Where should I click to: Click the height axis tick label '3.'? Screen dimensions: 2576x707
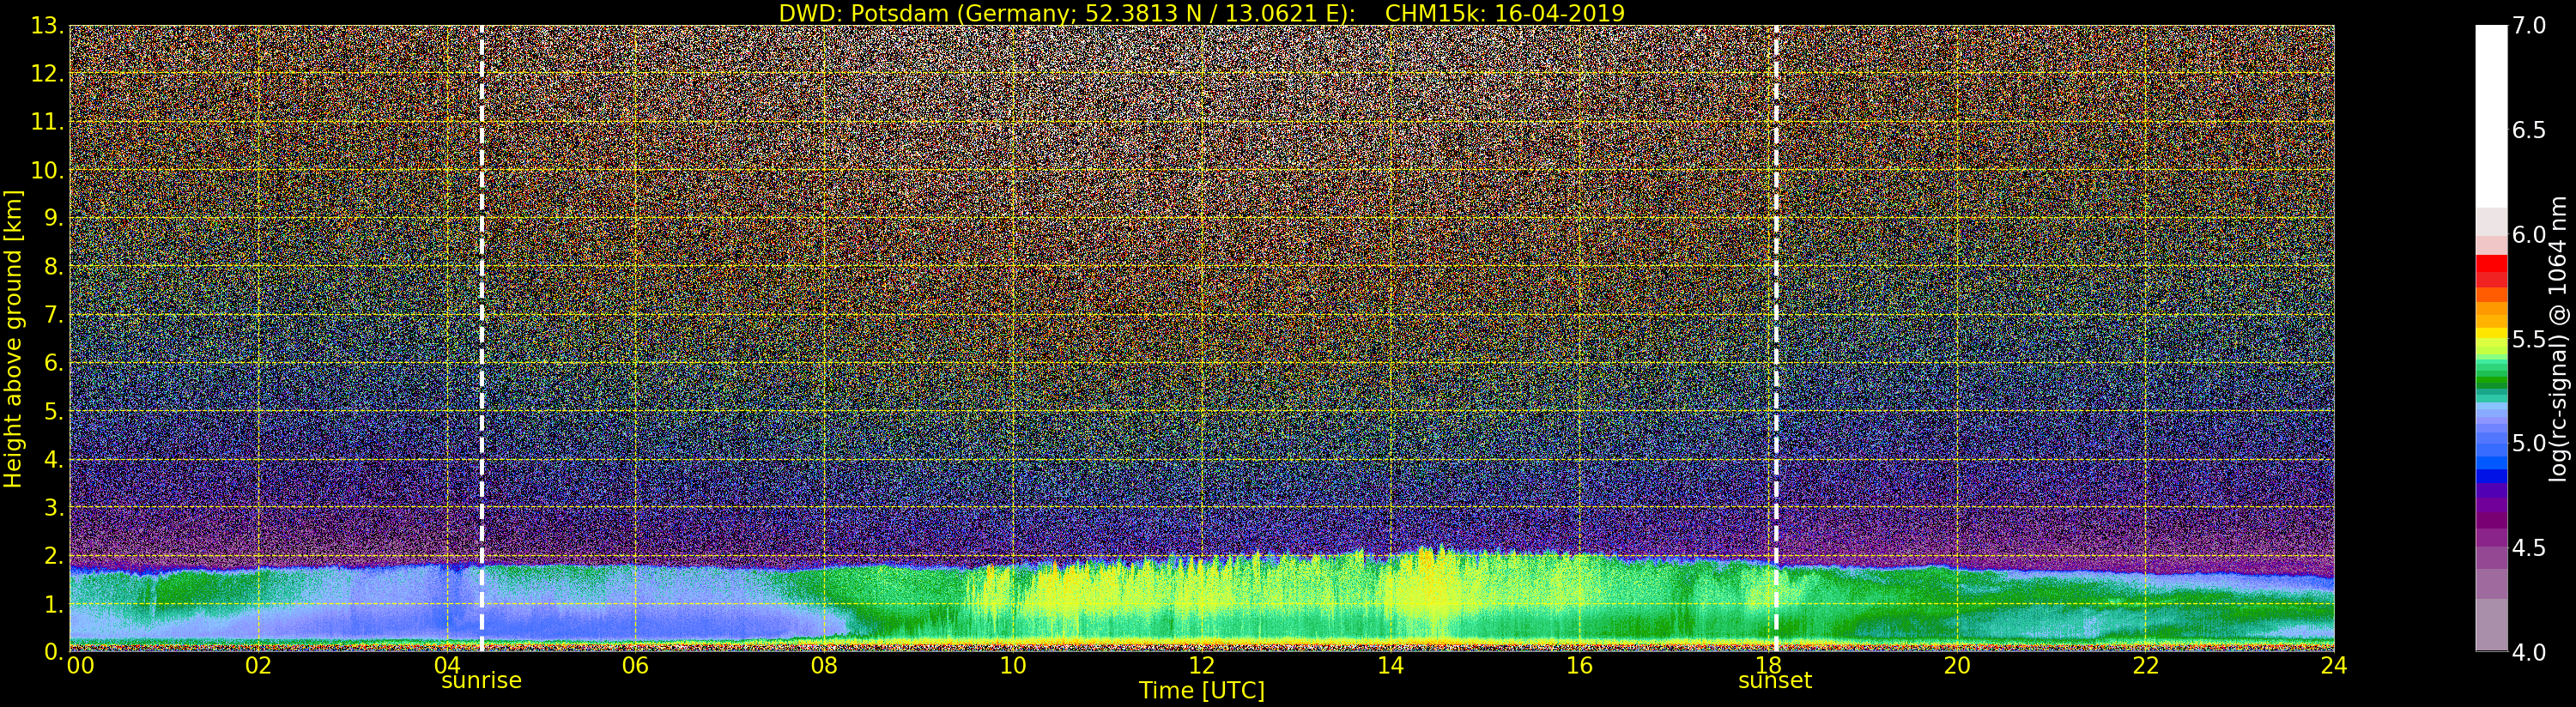tap(53, 507)
